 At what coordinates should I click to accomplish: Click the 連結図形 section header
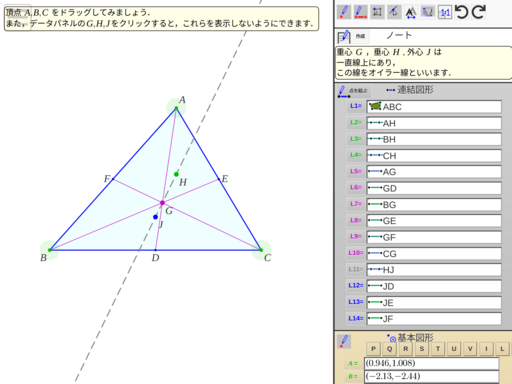[x=415, y=90]
